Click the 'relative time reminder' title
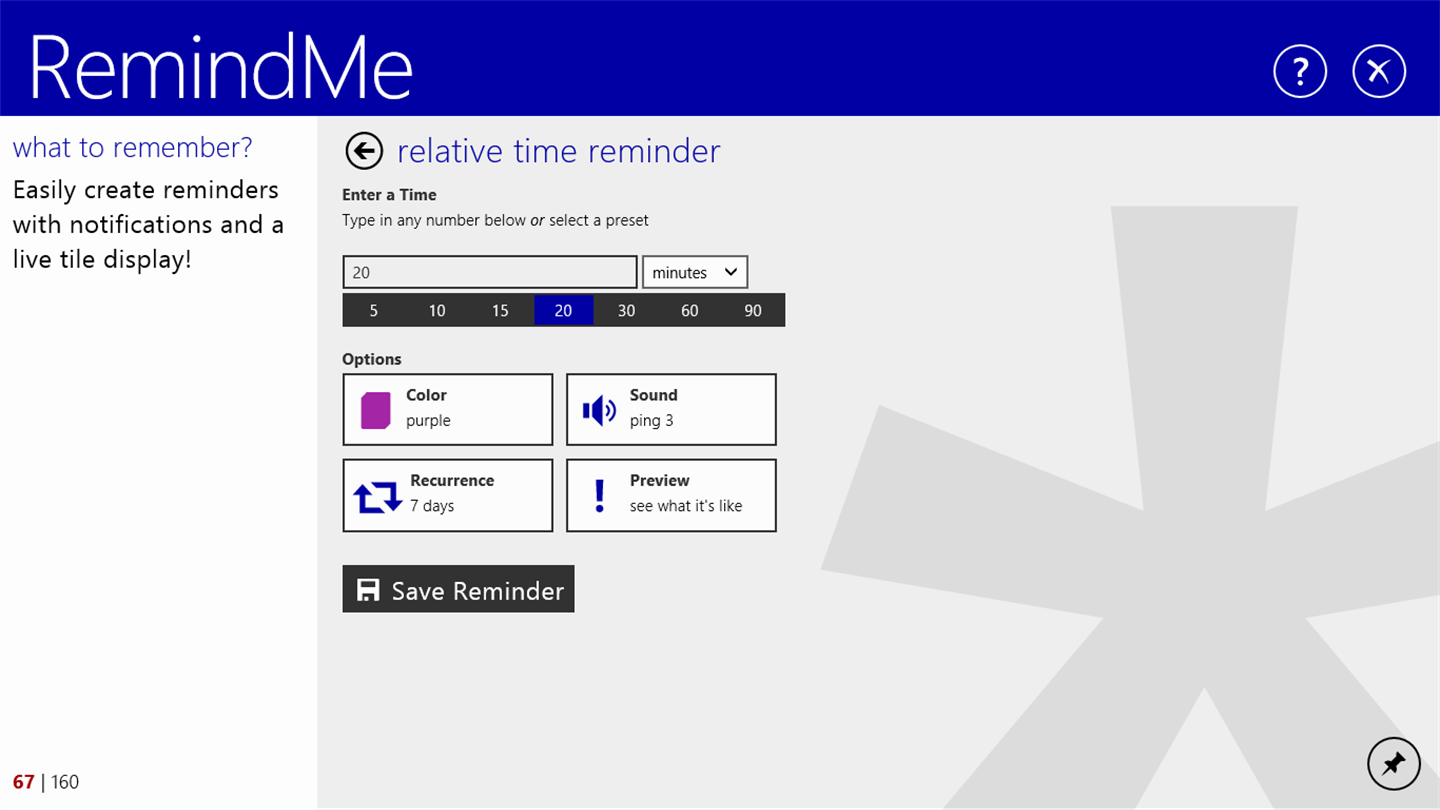Viewport: 1440px width, 810px height. [558, 151]
